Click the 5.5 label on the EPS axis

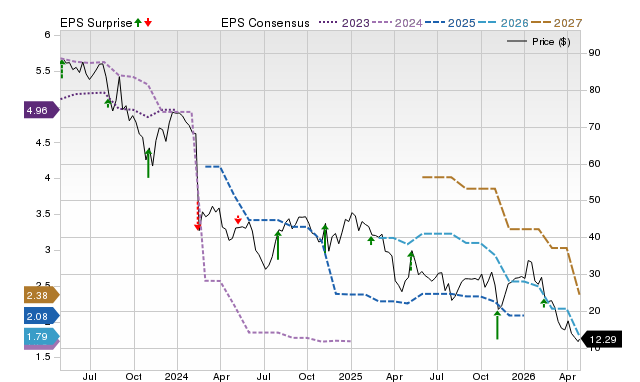(x=43, y=71)
